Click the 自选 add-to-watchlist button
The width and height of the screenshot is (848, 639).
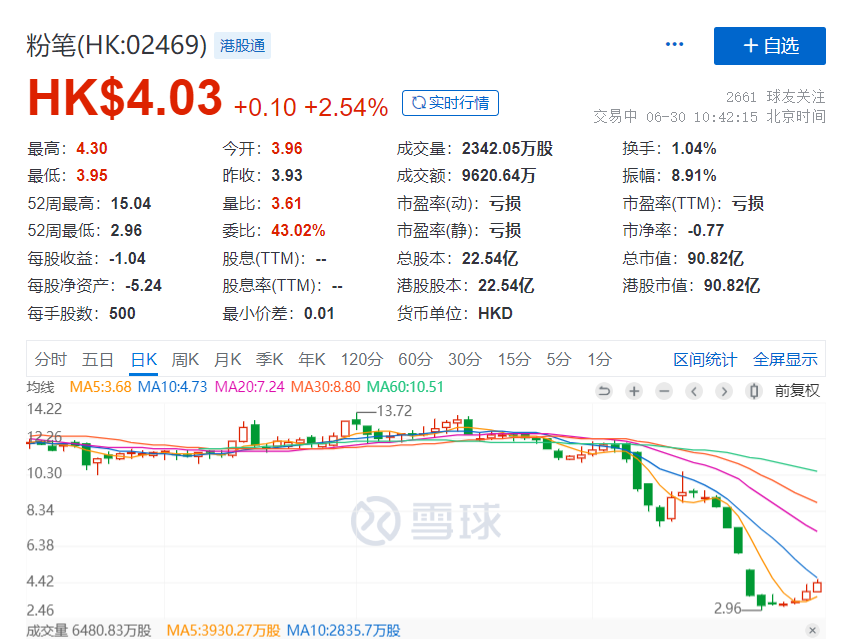[x=769, y=46]
